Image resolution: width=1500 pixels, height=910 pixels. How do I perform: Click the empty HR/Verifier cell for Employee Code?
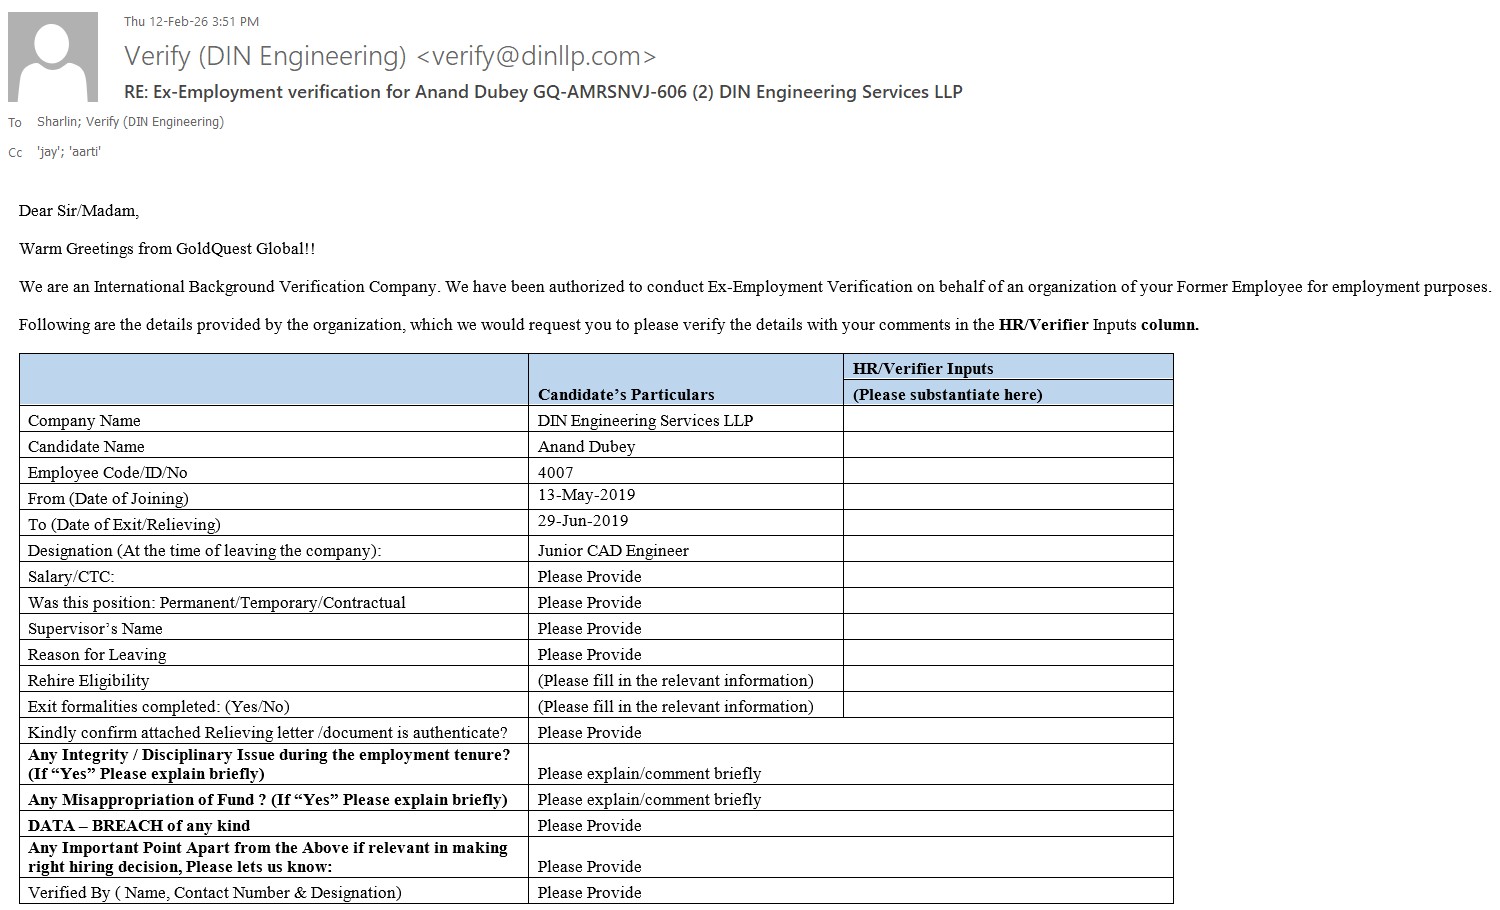tap(1008, 471)
